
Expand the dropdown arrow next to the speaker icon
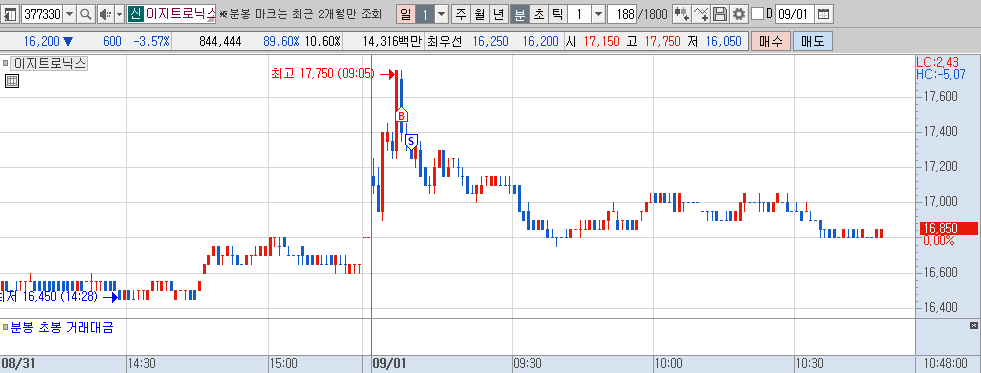point(119,13)
